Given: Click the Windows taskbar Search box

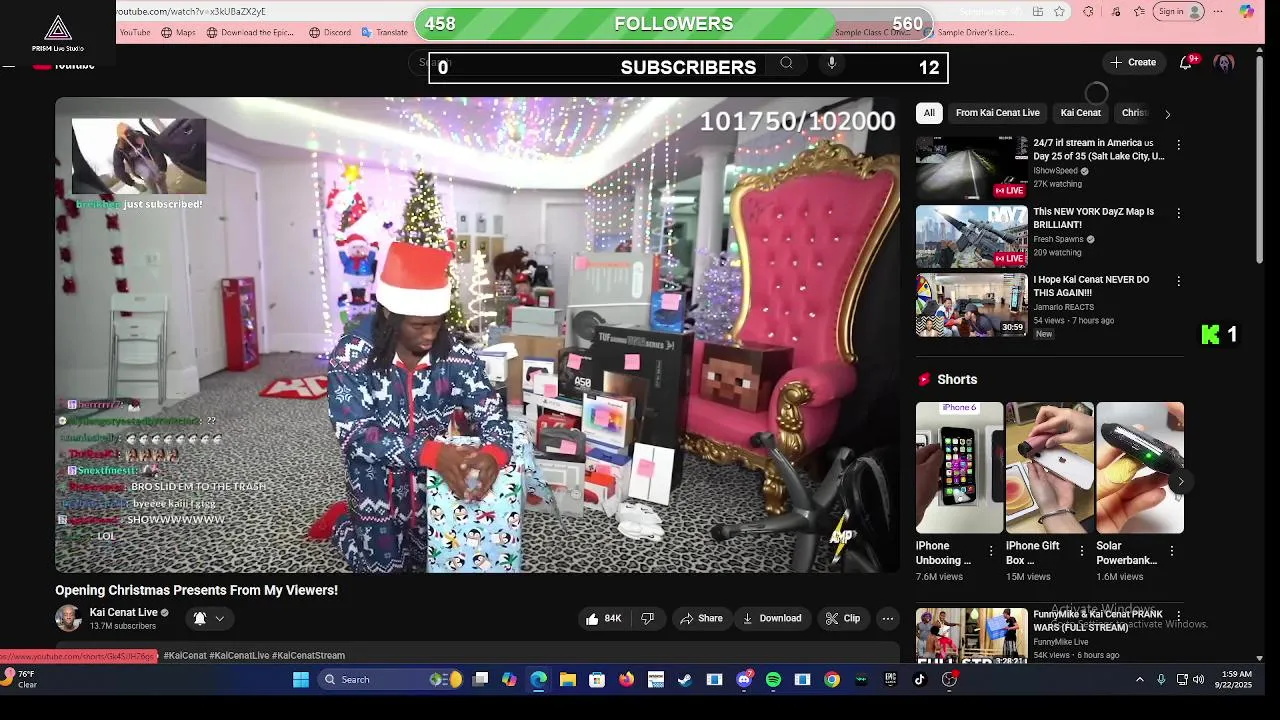Looking at the screenshot, I should tap(391, 680).
